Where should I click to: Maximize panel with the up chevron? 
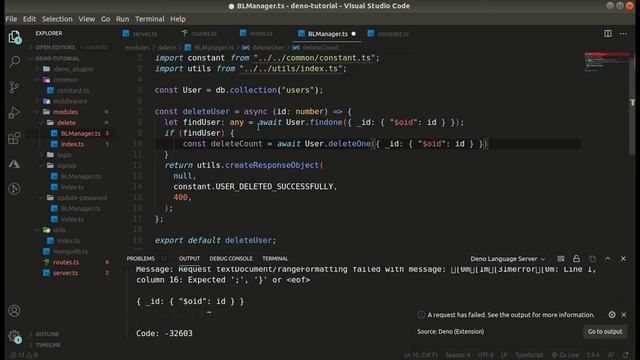click(x=608, y=259)
